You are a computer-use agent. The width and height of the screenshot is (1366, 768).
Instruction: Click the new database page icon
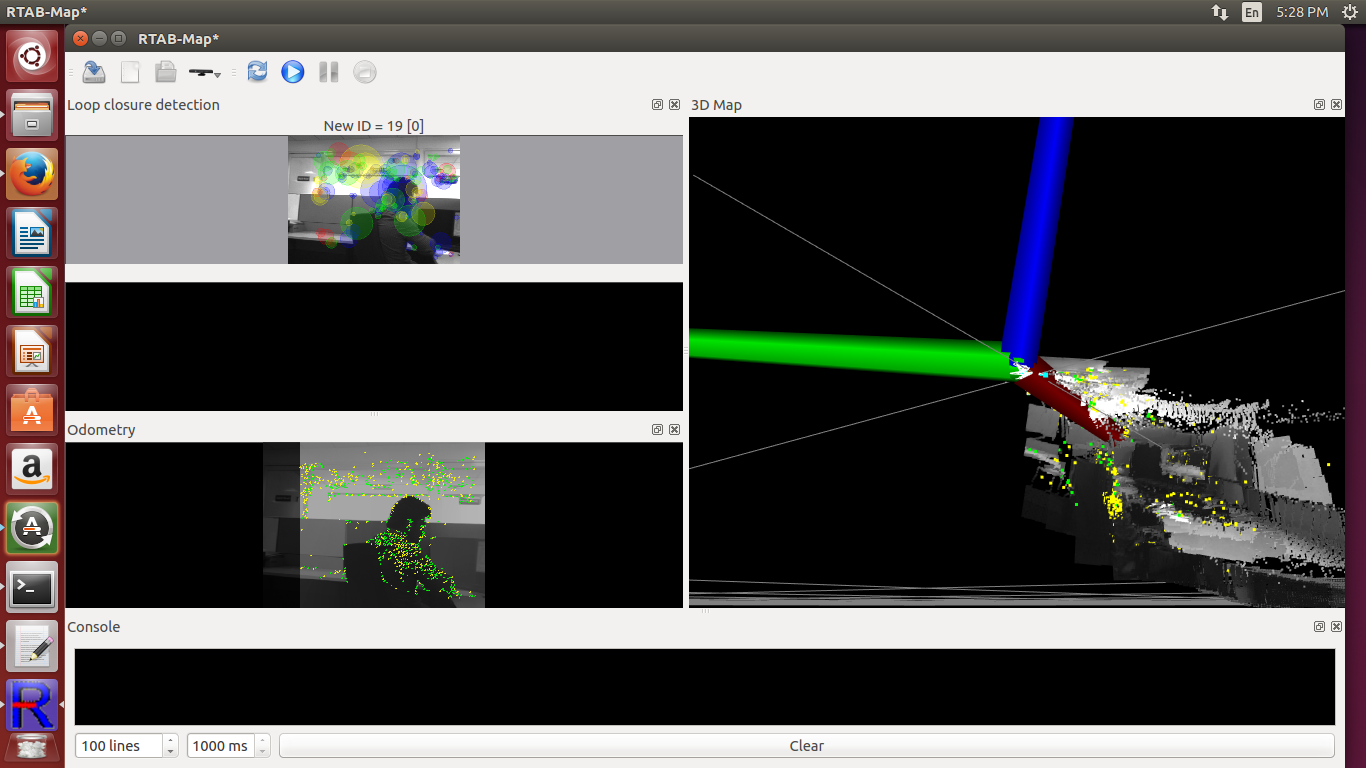pos(130,72)
